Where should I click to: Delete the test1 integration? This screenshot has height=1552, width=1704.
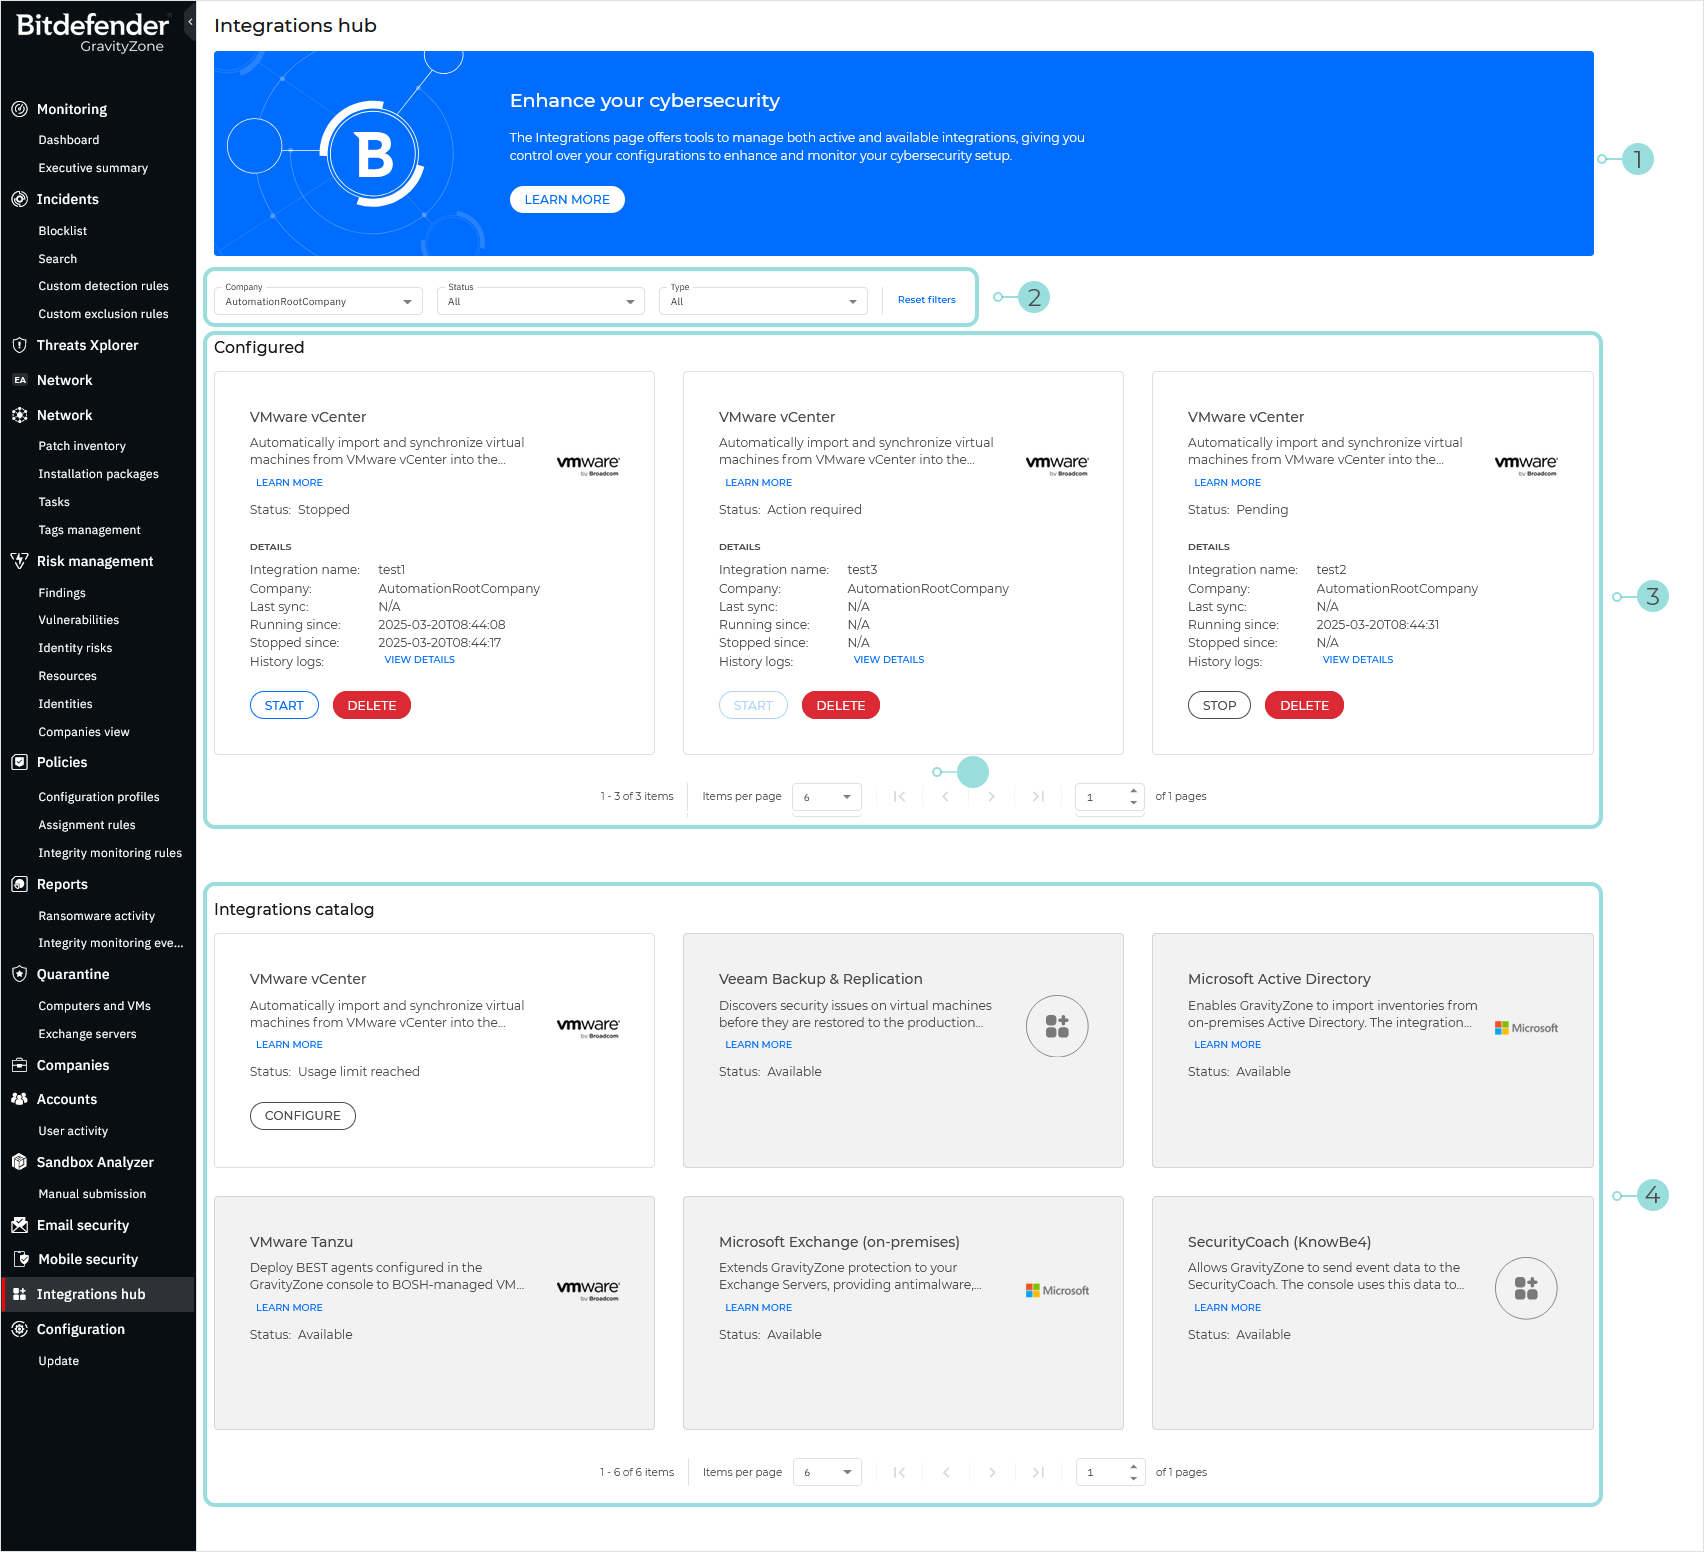coord(372,705)
